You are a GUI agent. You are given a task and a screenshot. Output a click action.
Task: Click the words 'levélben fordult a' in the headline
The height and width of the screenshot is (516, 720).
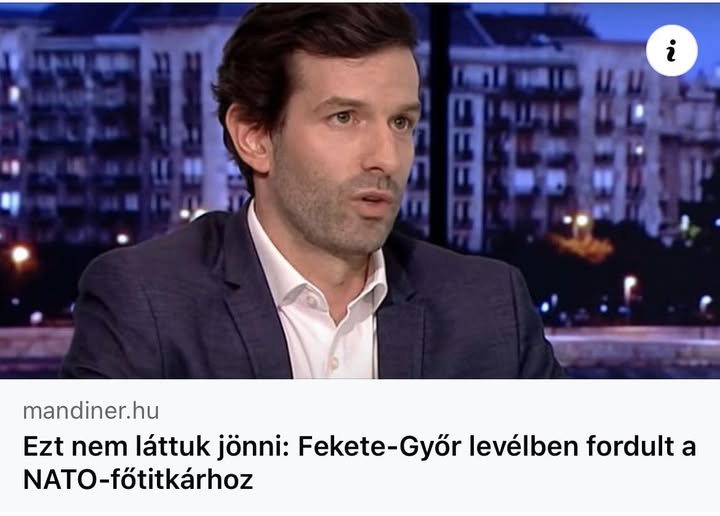click(582, 447)
